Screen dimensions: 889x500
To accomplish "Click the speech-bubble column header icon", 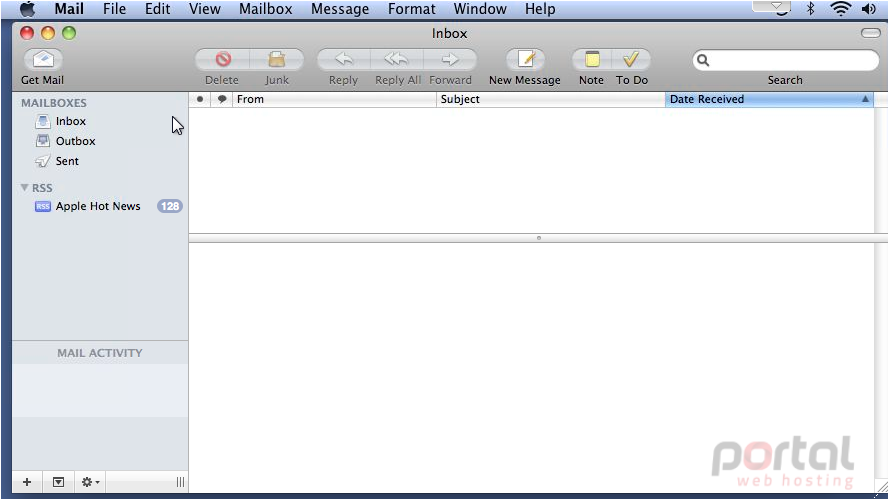I will pos(222,99).
